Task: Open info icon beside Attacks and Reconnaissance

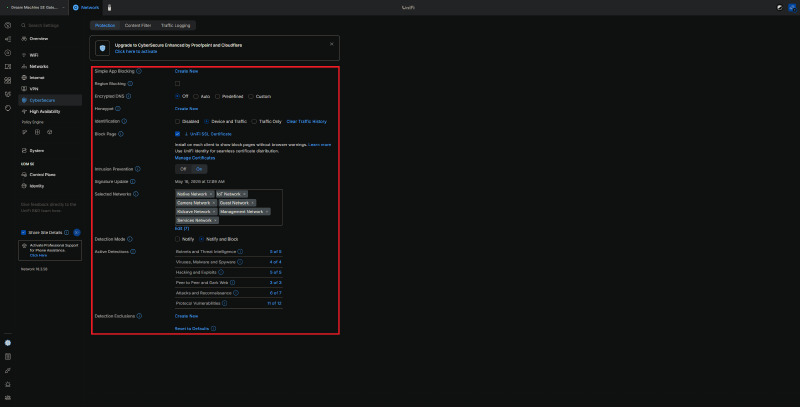Action: (x=236, y=293)
